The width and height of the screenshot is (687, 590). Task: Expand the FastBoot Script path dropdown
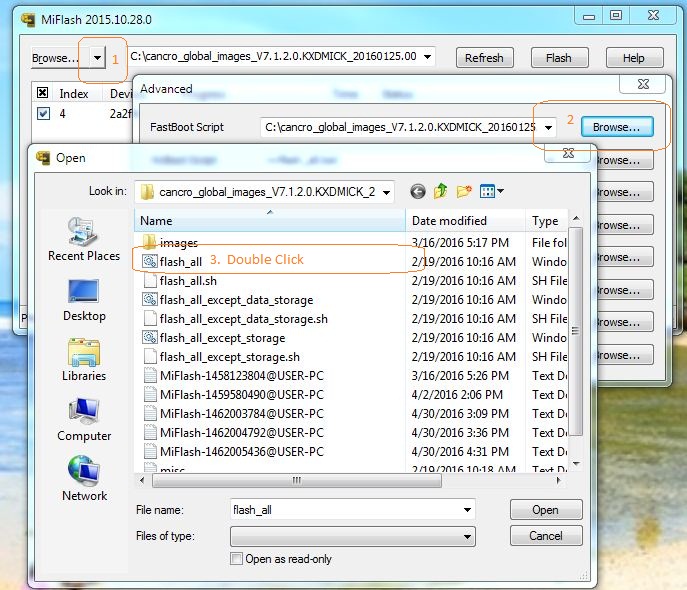pyautogui.click(x=548, y=127)
